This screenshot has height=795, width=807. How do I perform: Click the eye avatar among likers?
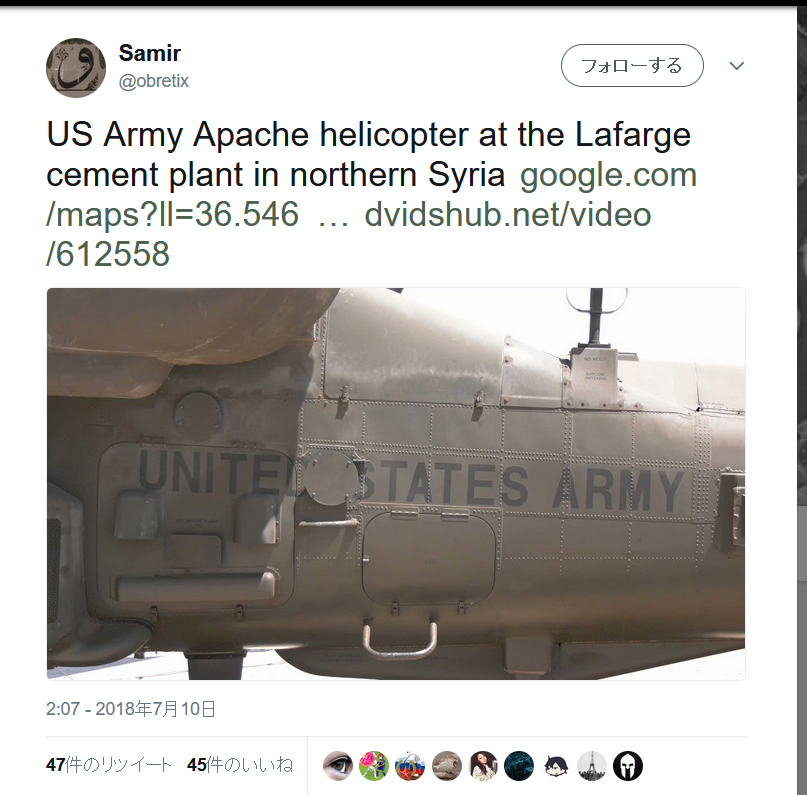coord(338,766)
